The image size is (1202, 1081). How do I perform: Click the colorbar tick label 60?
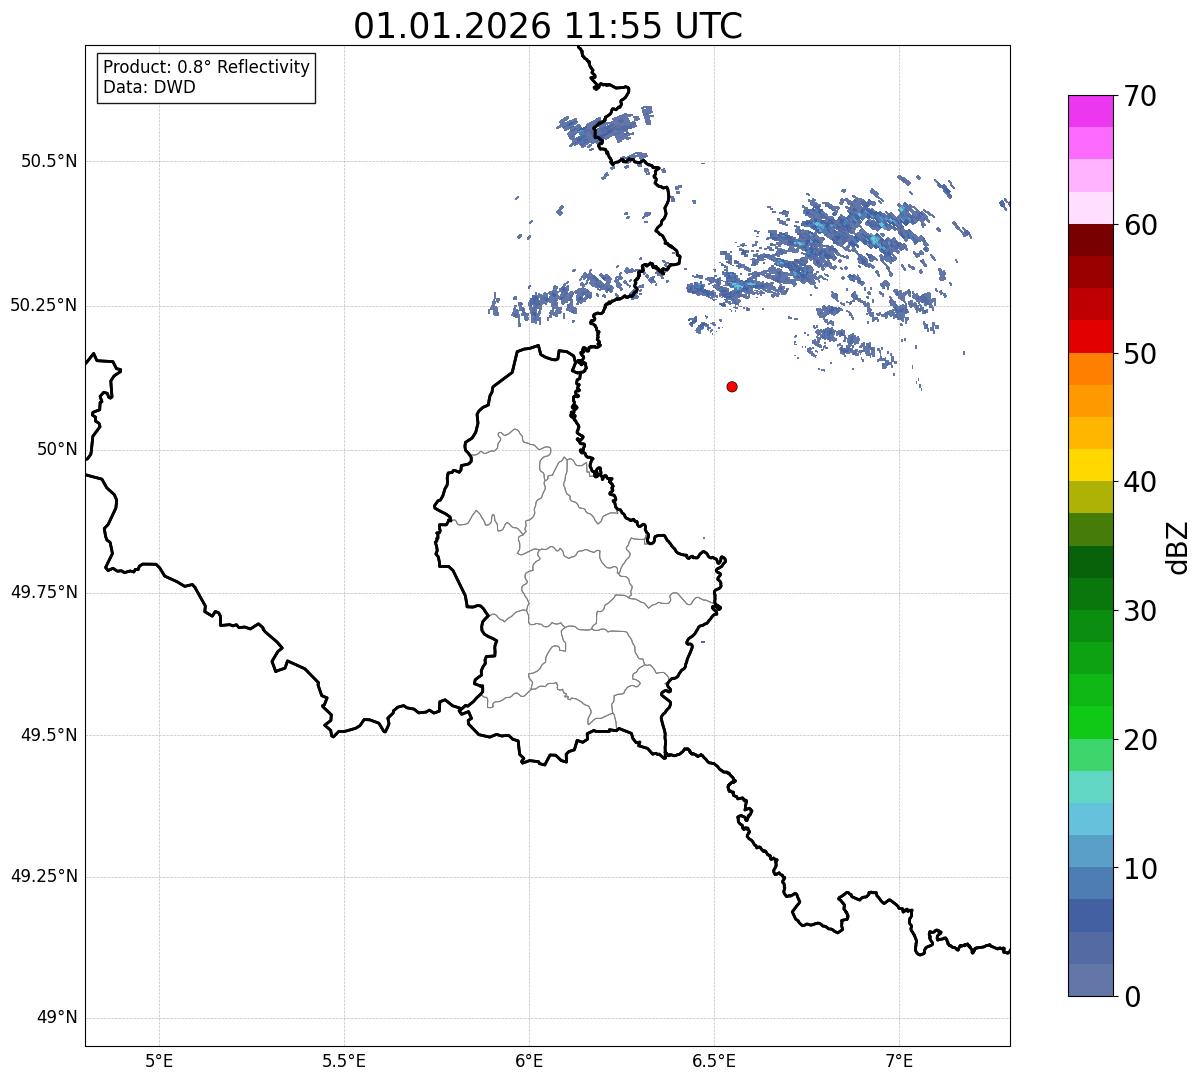1140,225
